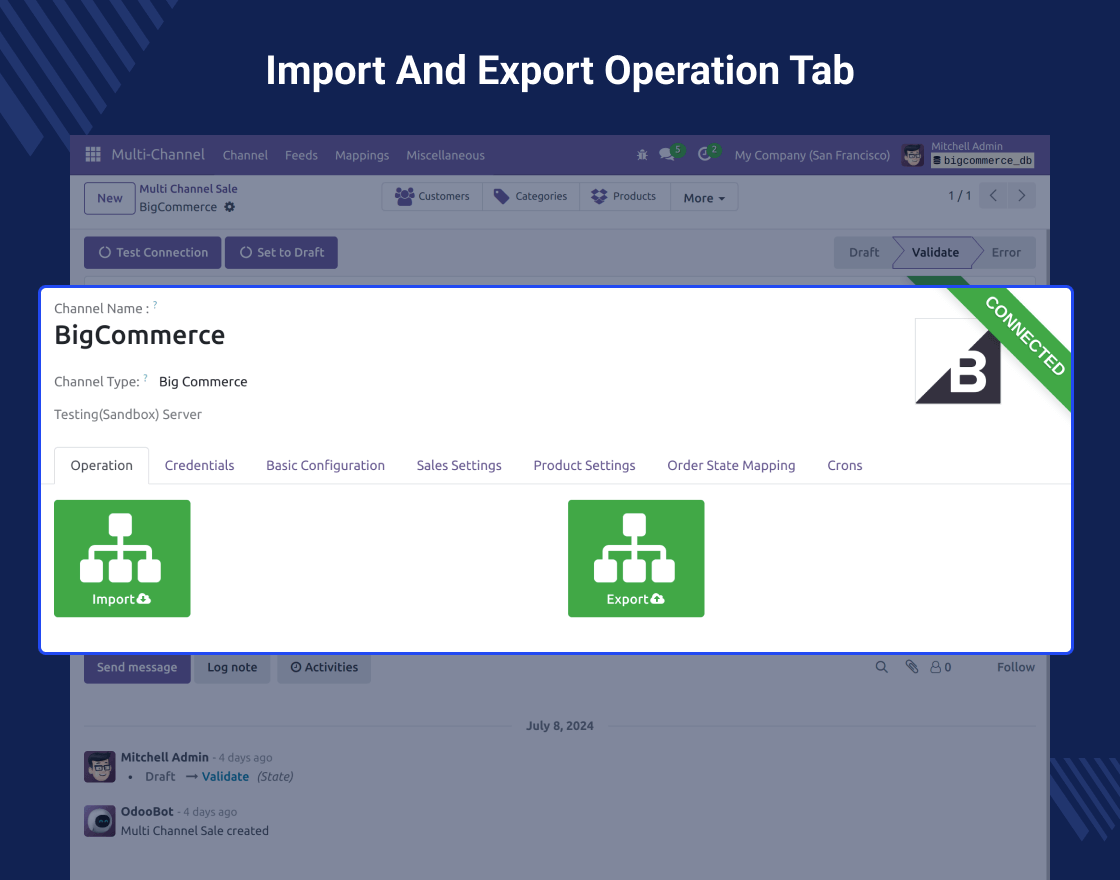Click the BigCommerce logo image

(x=958, y=361)
